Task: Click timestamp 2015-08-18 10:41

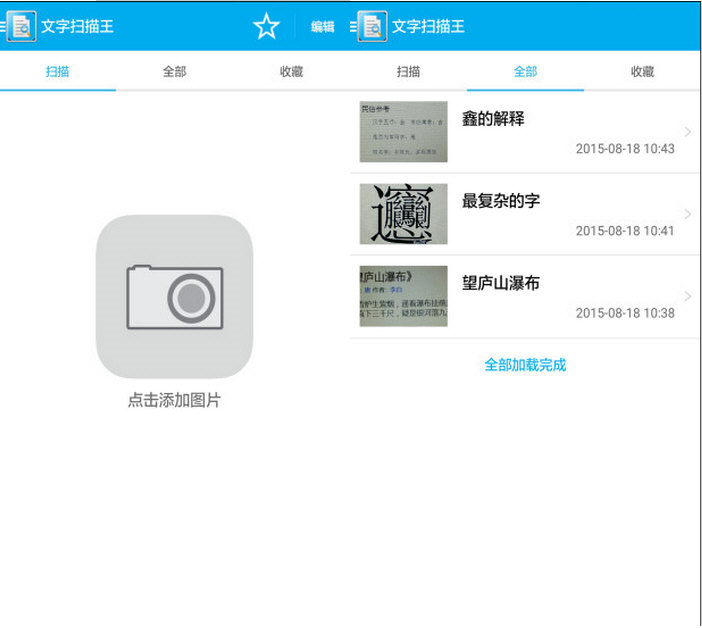Action: tap(625, 231)
